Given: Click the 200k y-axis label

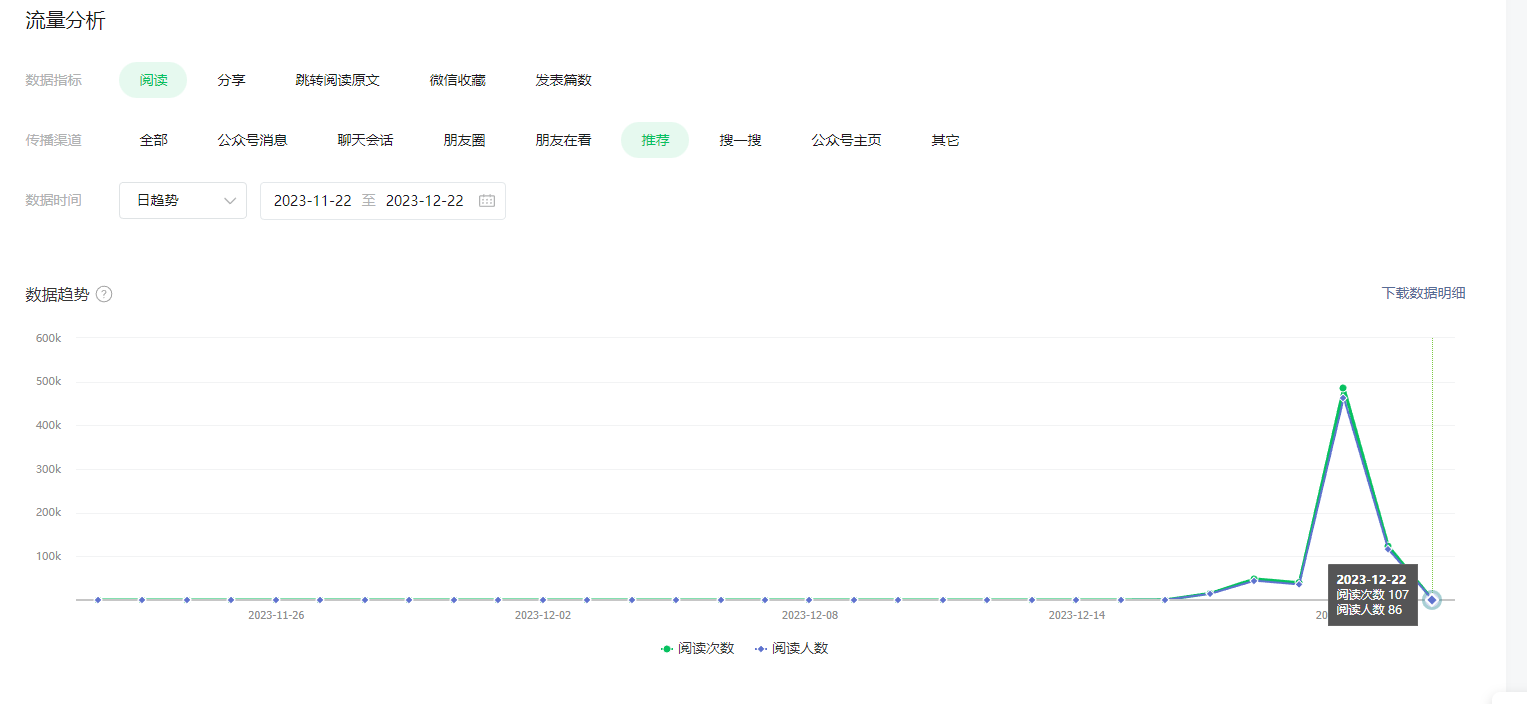Looking at the screenshot, I should pyautogui.click(x=48, y=513).
